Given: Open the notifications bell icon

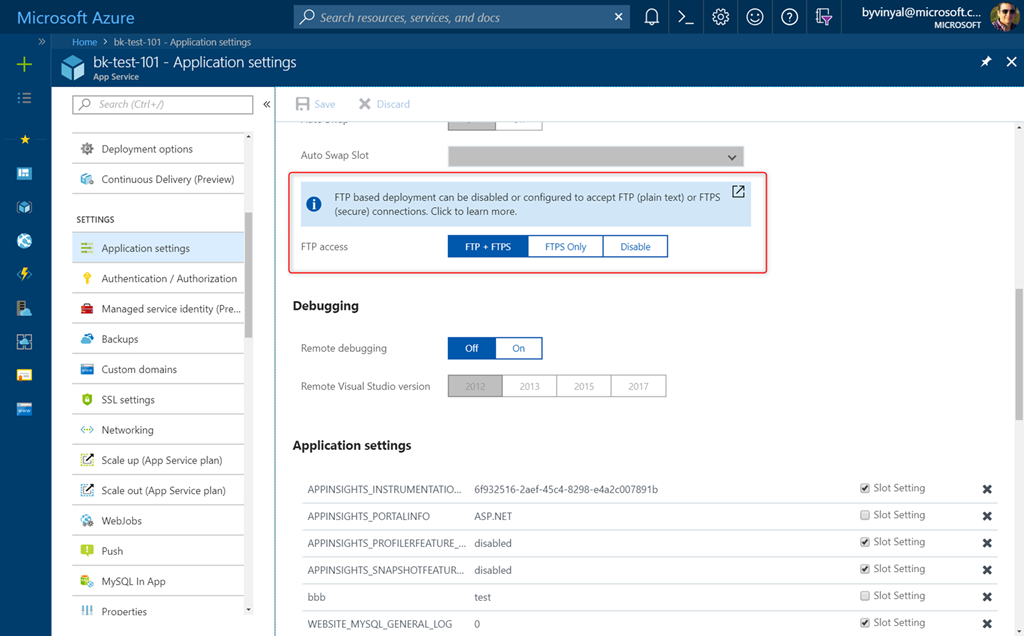Looking at the screenshot, I should 652,17.
